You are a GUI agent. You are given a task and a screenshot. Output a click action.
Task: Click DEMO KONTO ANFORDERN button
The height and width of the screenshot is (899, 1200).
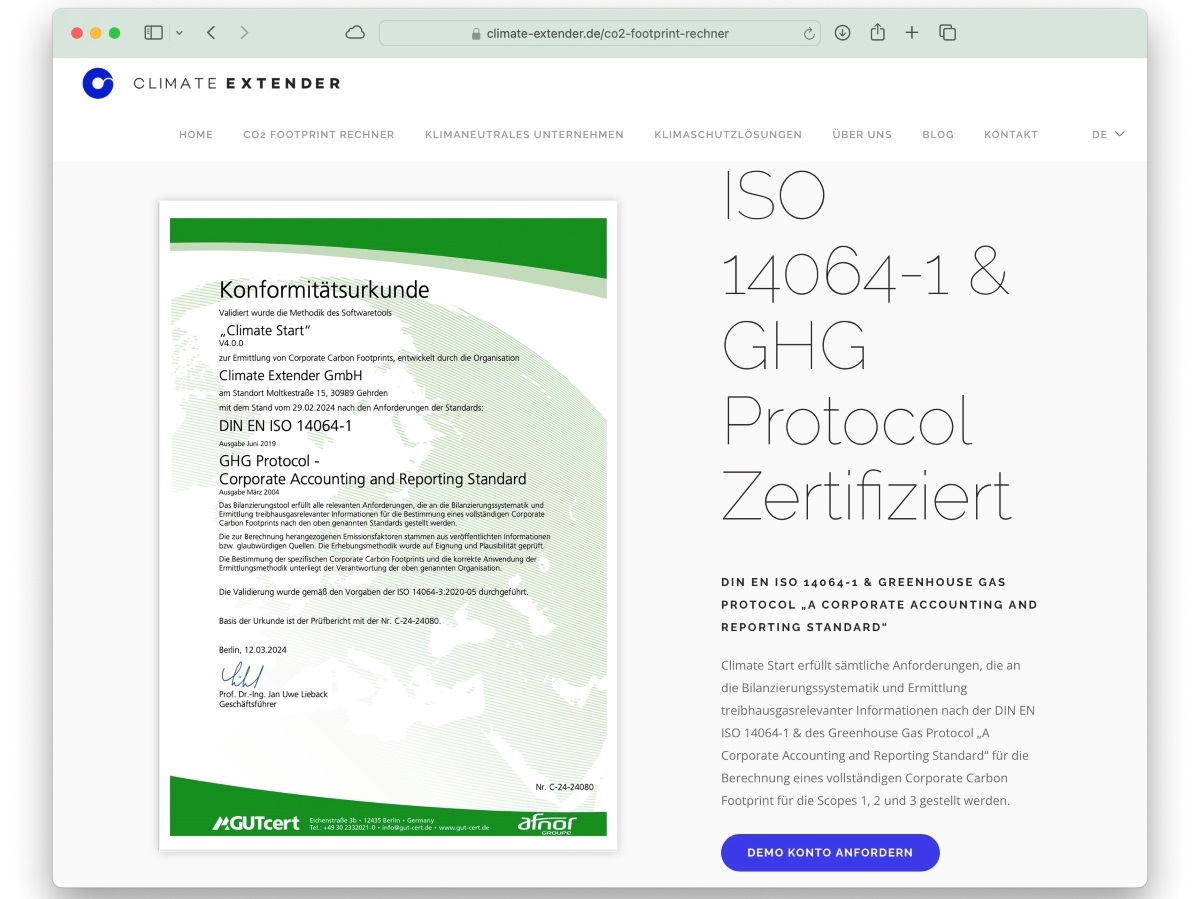[x=830, y=853]
